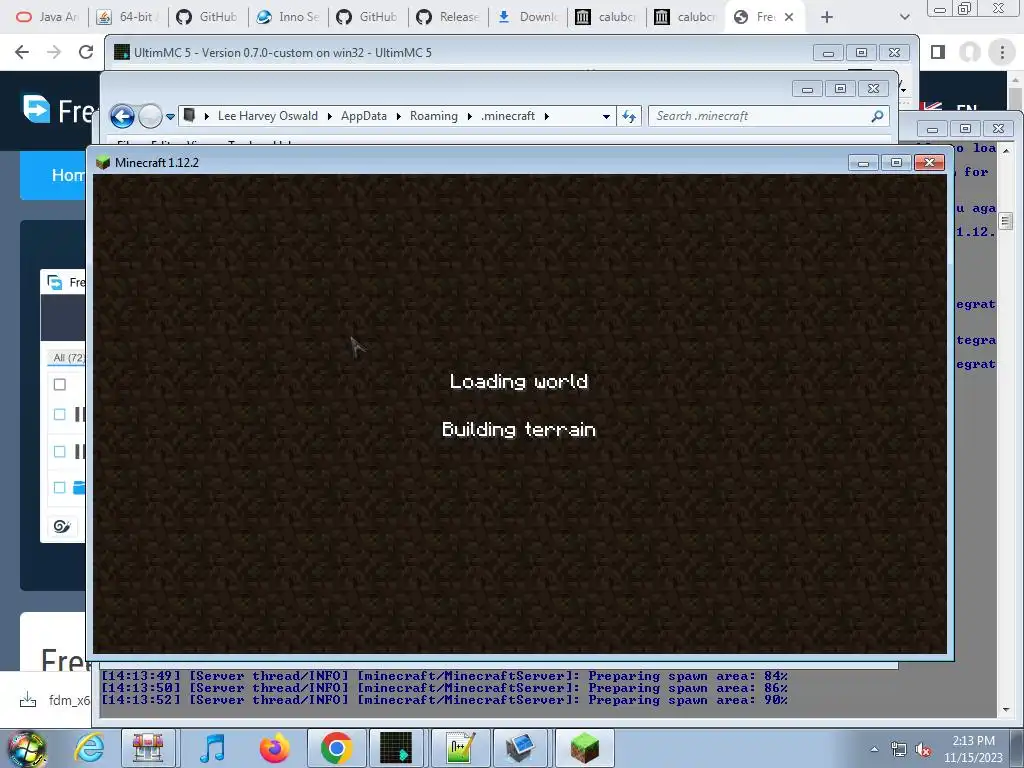This screenshot has width=1024, height=768.
Task: Switch to the 64-bit Chrome tab
Action: tap(127, 17)
